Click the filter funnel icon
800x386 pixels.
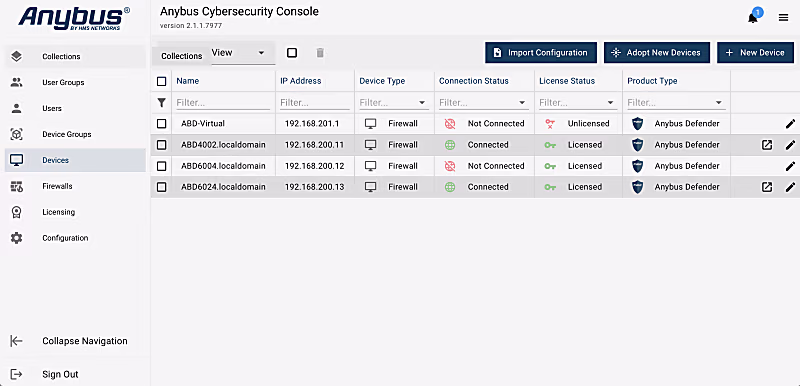click(x=161, y=102)
